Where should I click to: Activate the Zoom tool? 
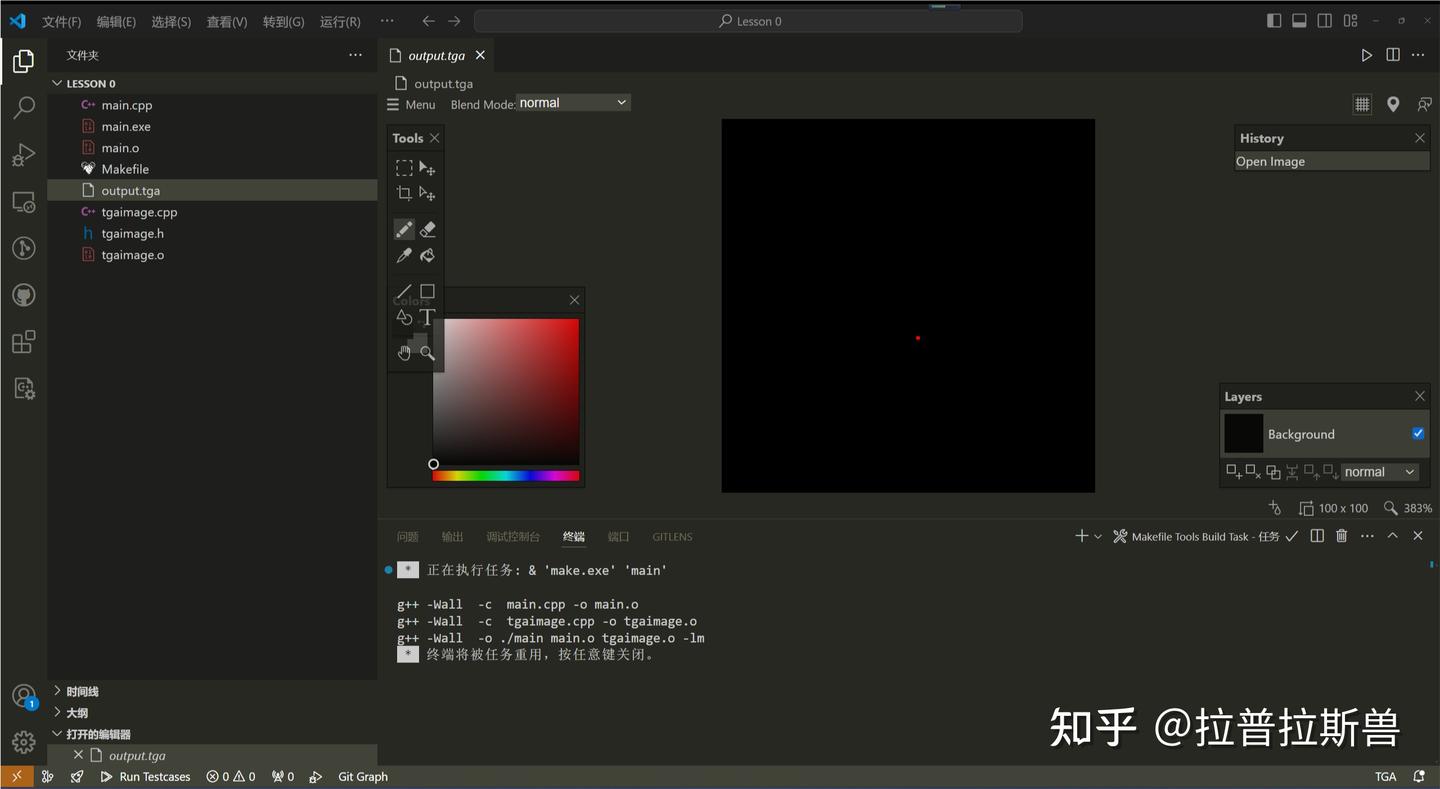pos(427,352)
